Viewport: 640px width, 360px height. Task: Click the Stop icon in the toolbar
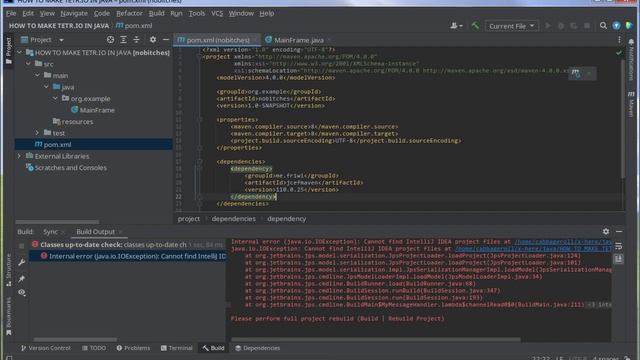(587, 26)
